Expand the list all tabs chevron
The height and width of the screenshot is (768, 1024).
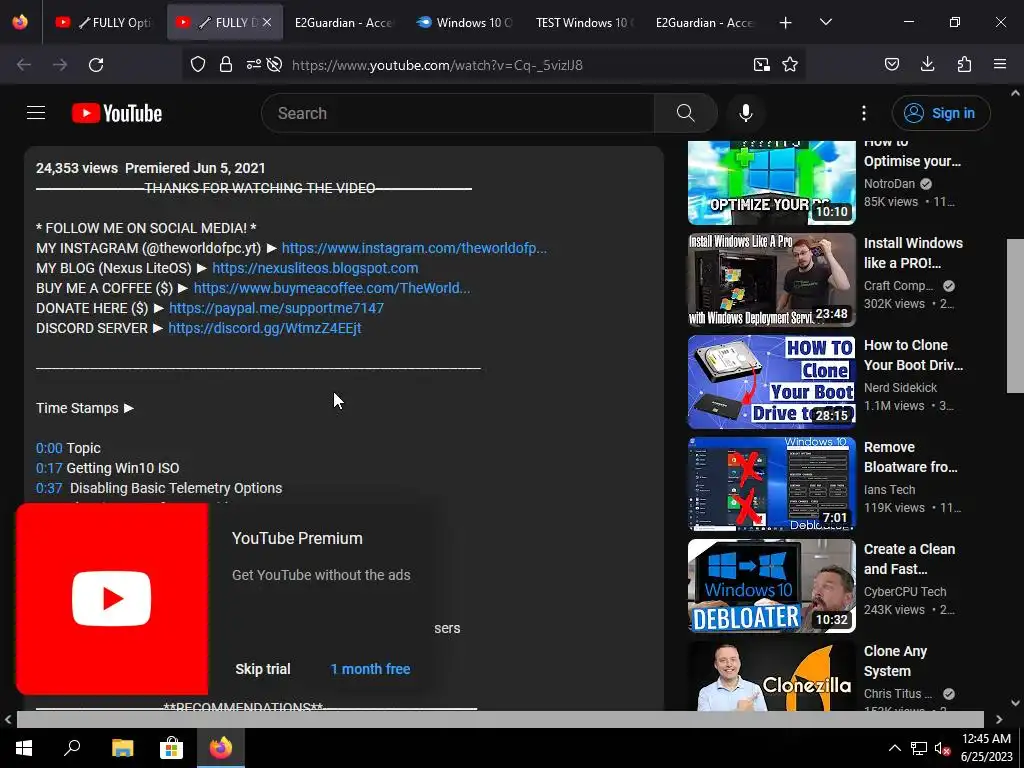point(825,22)
